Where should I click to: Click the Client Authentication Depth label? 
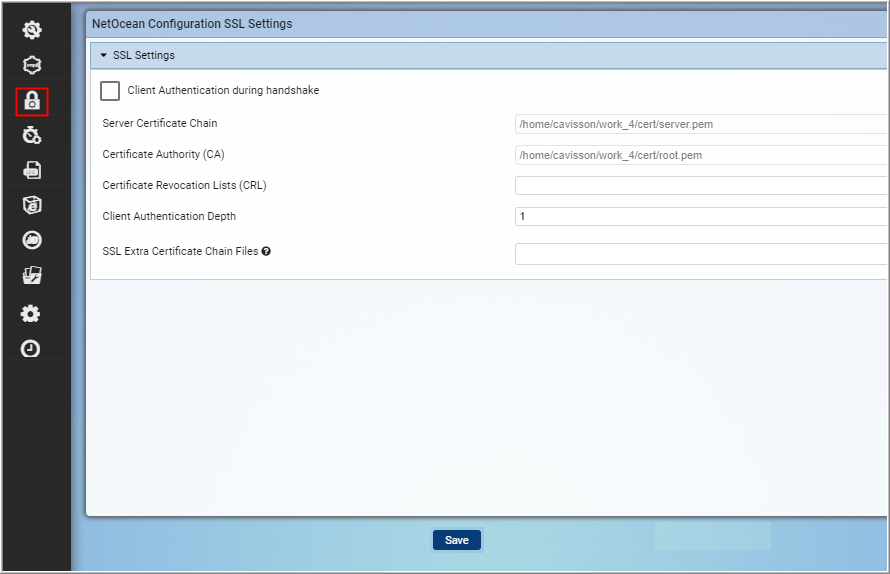point(169,216)
